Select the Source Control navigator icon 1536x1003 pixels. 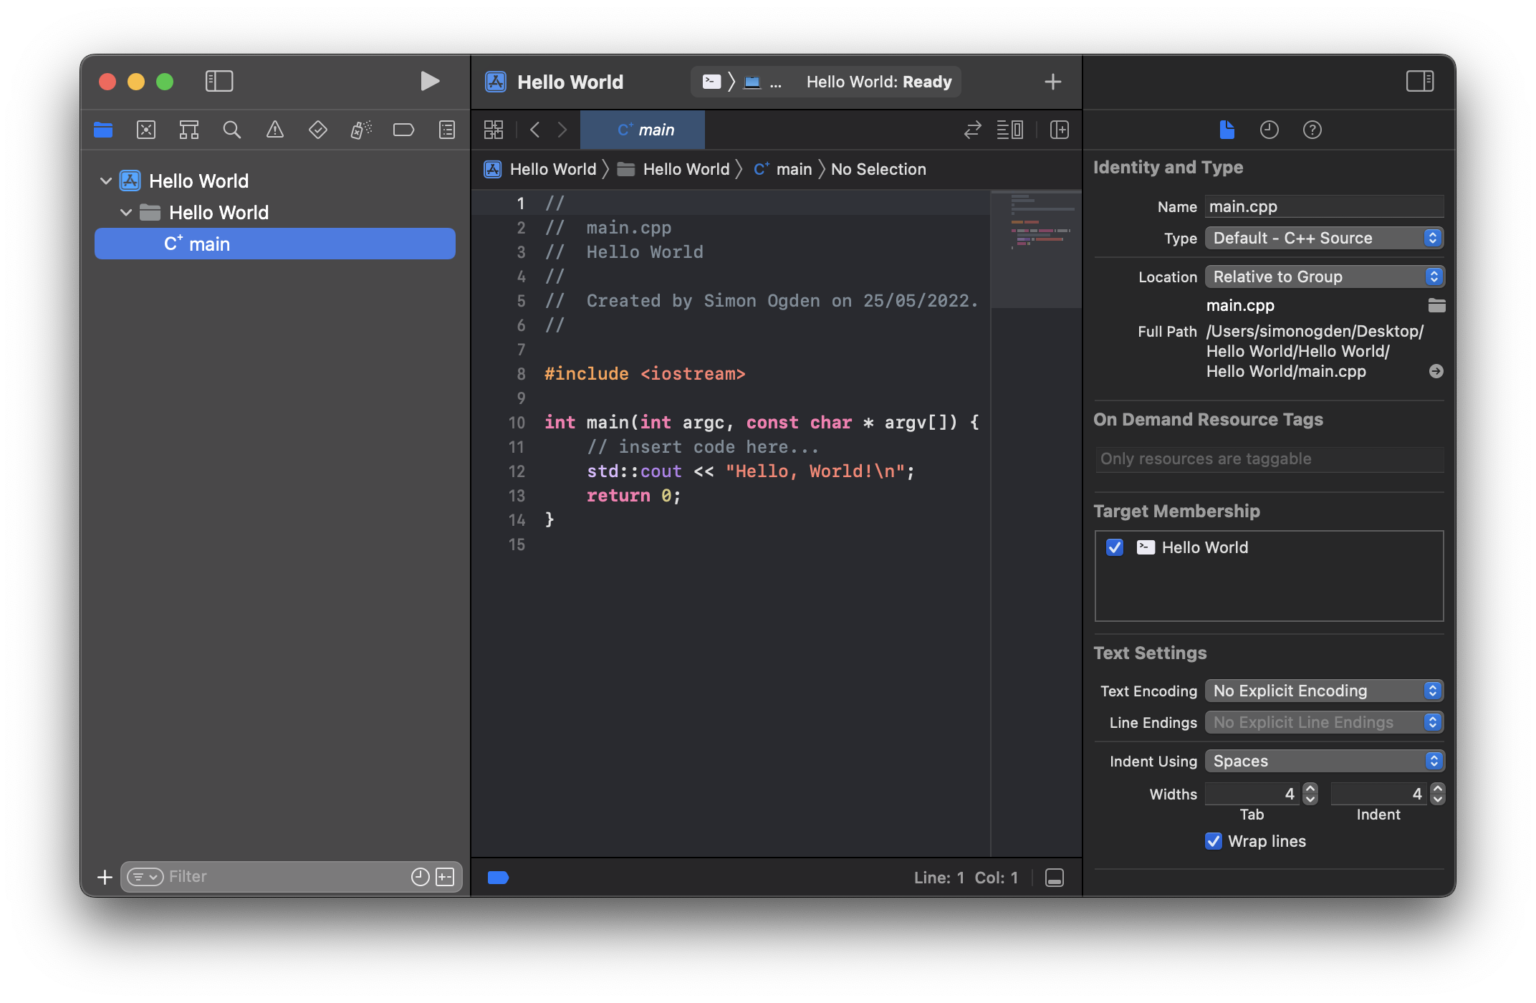(x=146, y=130)
